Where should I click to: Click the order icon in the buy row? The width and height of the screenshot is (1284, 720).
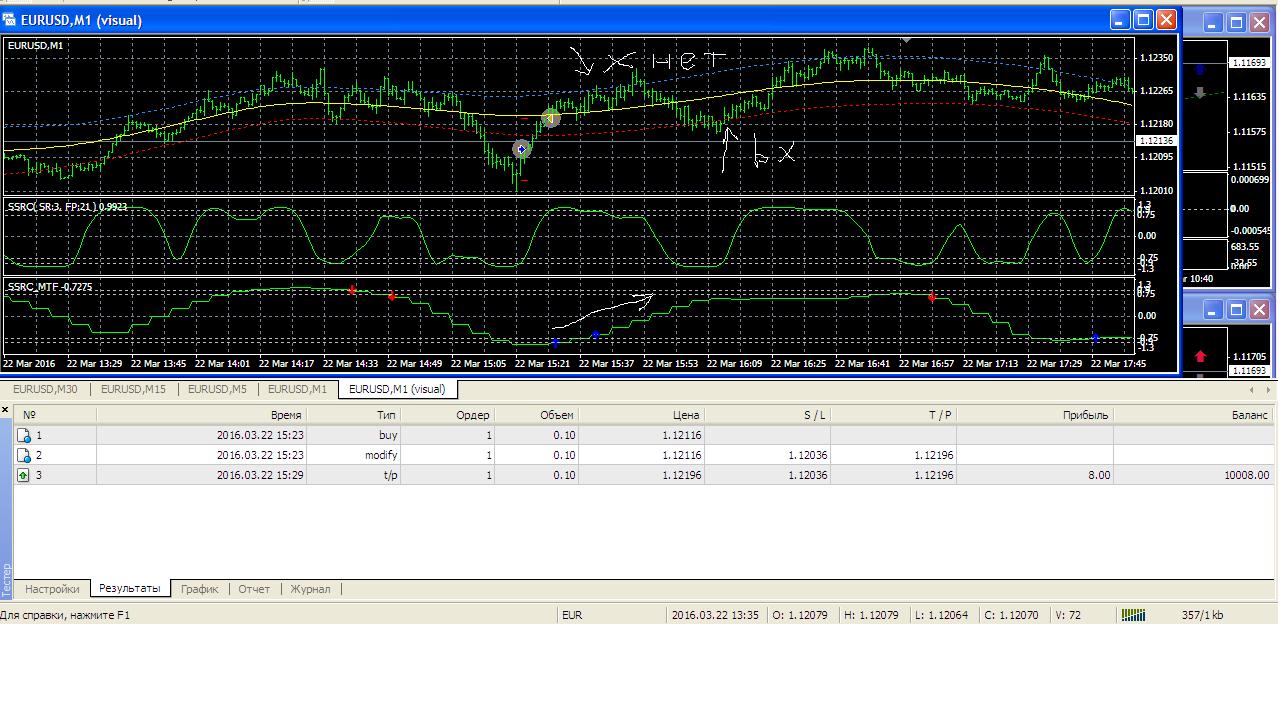[x=24, y=435]
